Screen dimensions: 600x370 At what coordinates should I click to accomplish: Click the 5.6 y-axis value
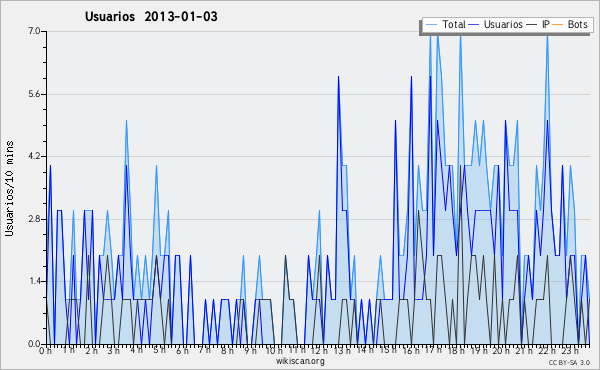pos(34,94)
